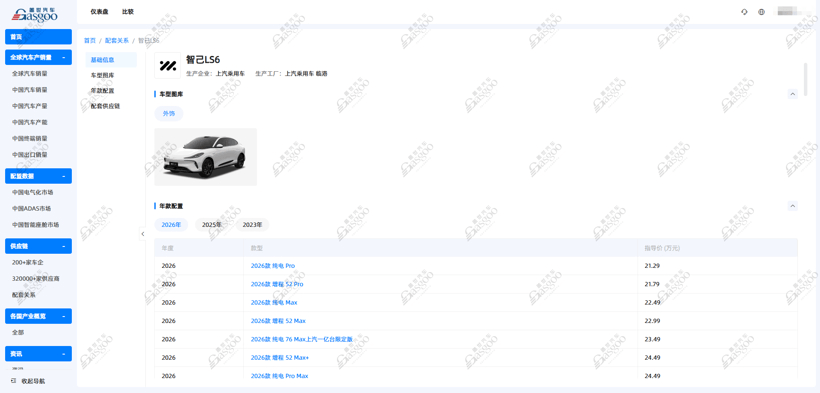Click the white LS6 car thumbnail
The height and width of the screenshot is (393, 820).
206,156
